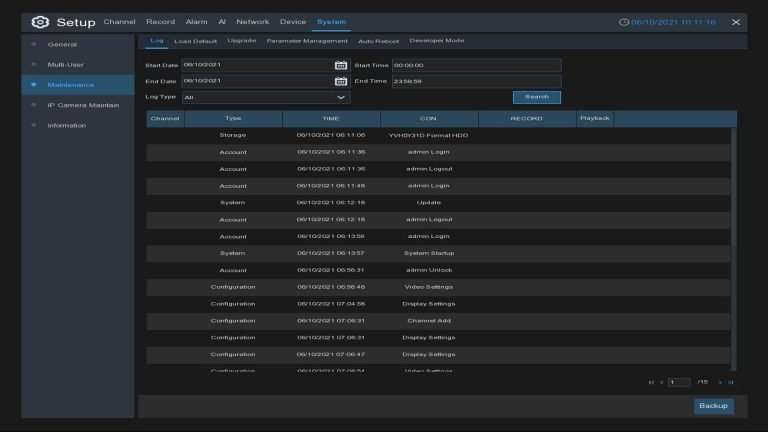Close the Setup window with X
Screen dimensions: 768x432
point(736,22)
